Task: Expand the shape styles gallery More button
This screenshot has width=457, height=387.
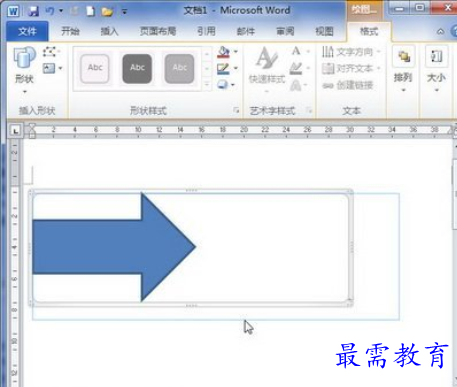Action: [207, 84]
